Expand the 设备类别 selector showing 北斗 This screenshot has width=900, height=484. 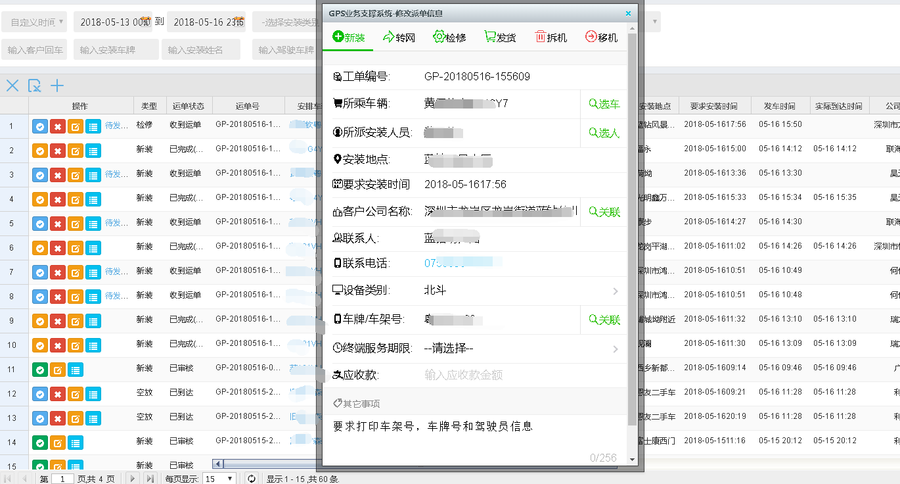615,291
